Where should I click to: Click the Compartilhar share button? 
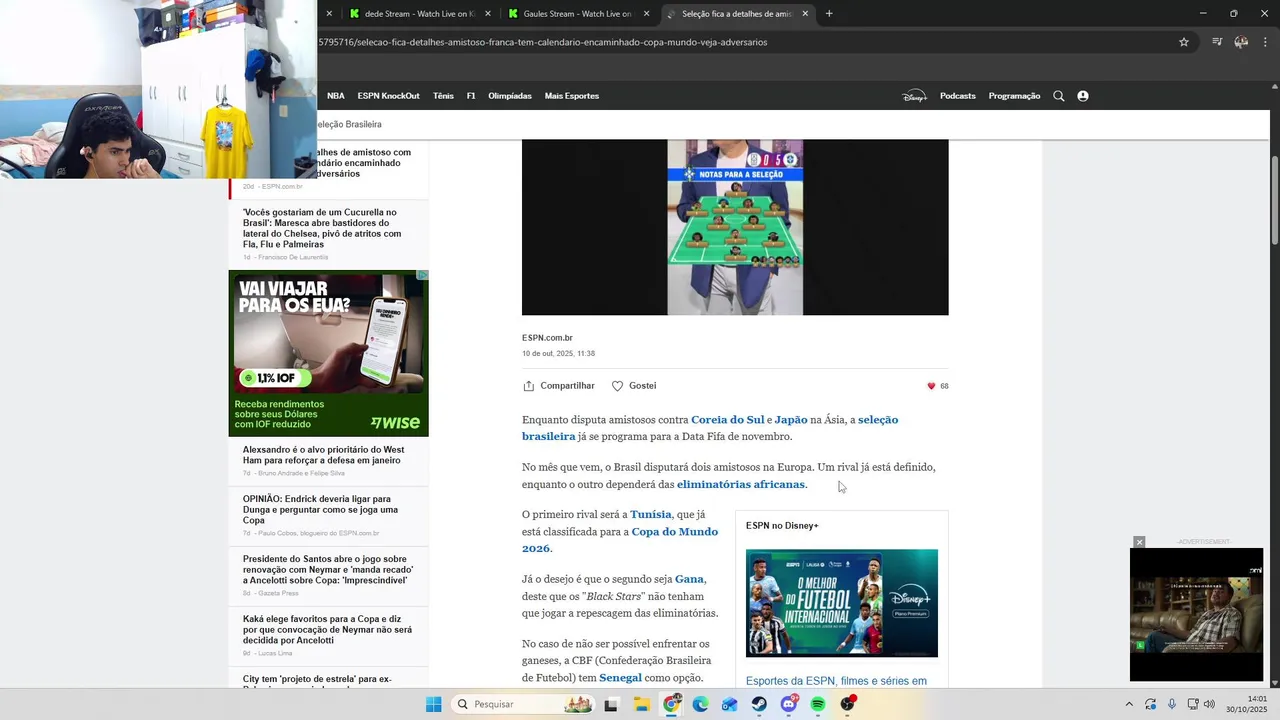tap(559, 386)
